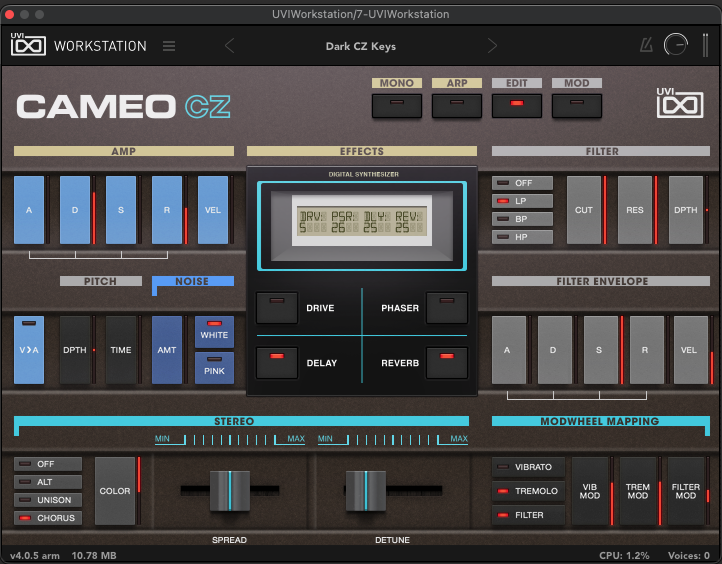The height and width of the screenshot is (564, 722).
Task: Click the pitch TIME fader
Action: point(121,350)
